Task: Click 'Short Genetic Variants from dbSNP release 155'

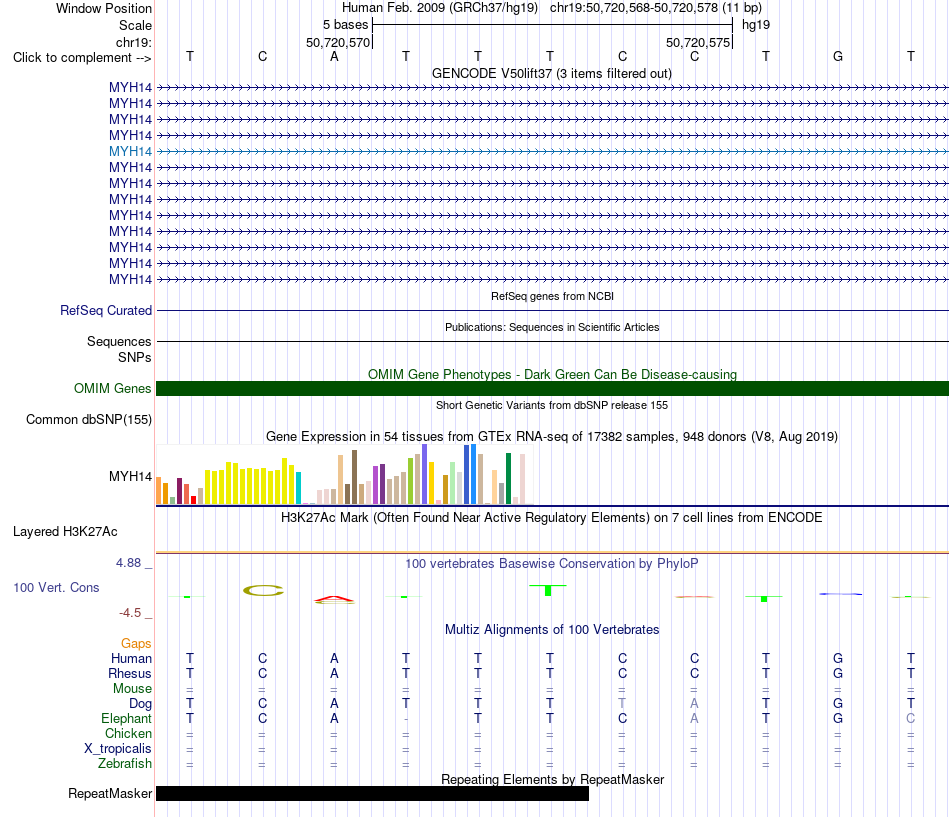Action: click(x=552, y=405)
